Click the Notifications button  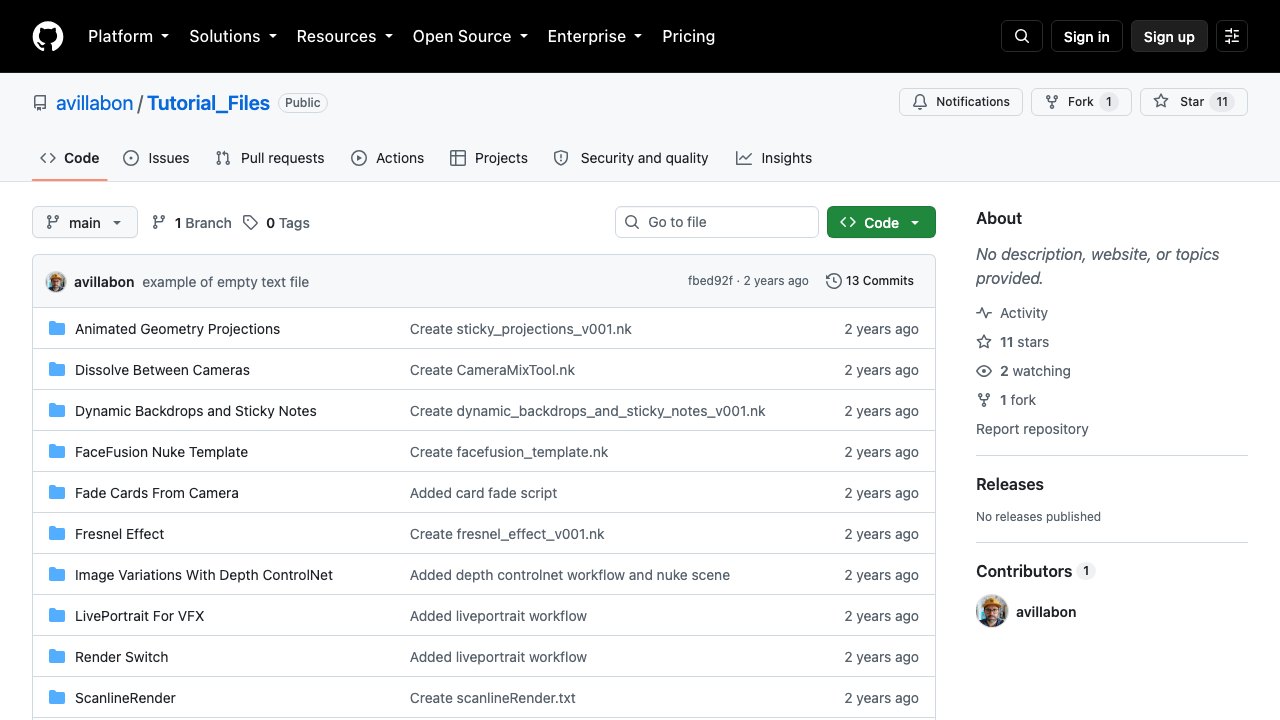[961, 102]
